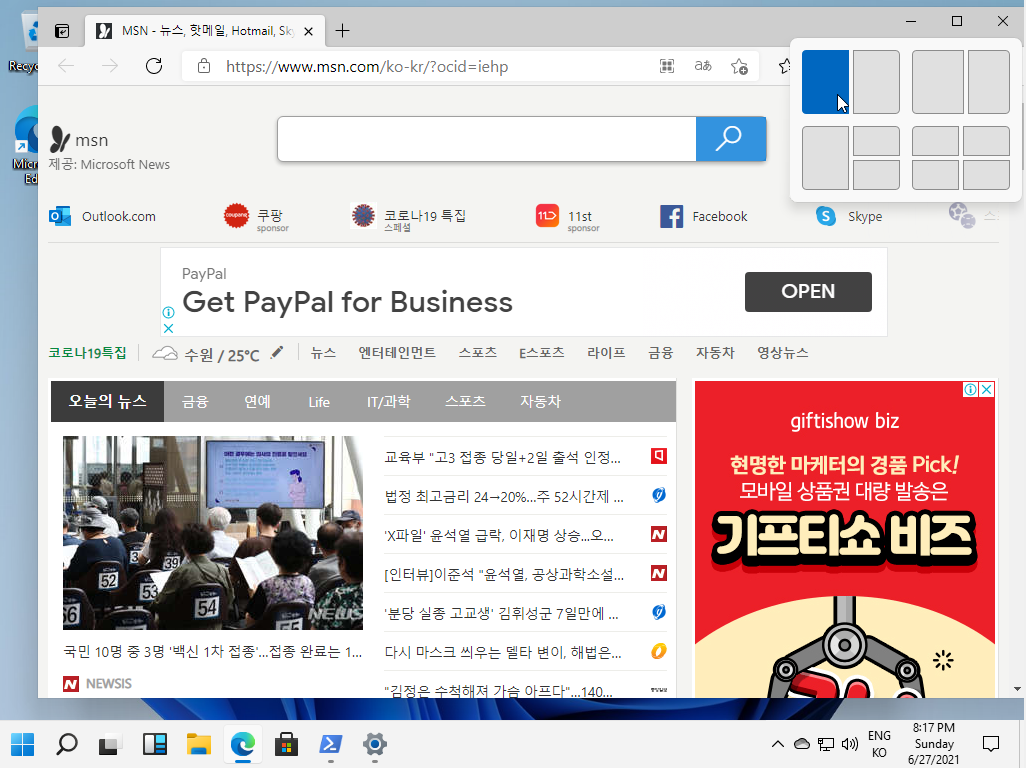The height and width of the screenshot is (768, 1026).
Task: Open the 라이프 navigation item
Action: pyautogui.click(x=606, y=353)
